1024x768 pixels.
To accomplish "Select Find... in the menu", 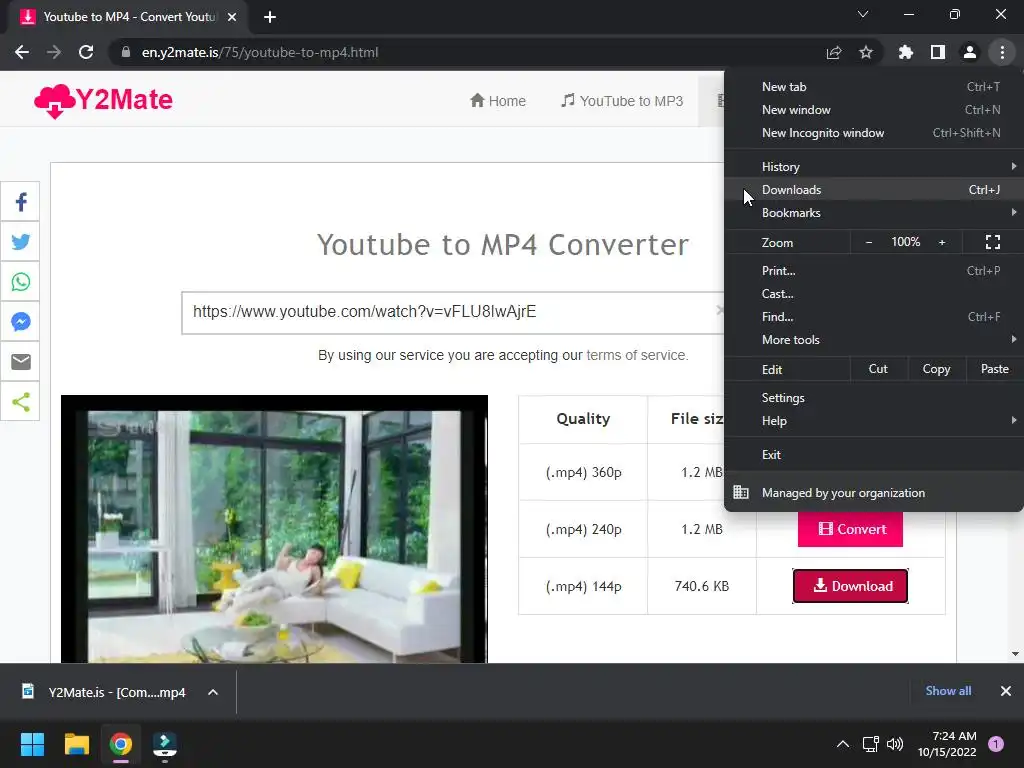I will click(874, 317).
